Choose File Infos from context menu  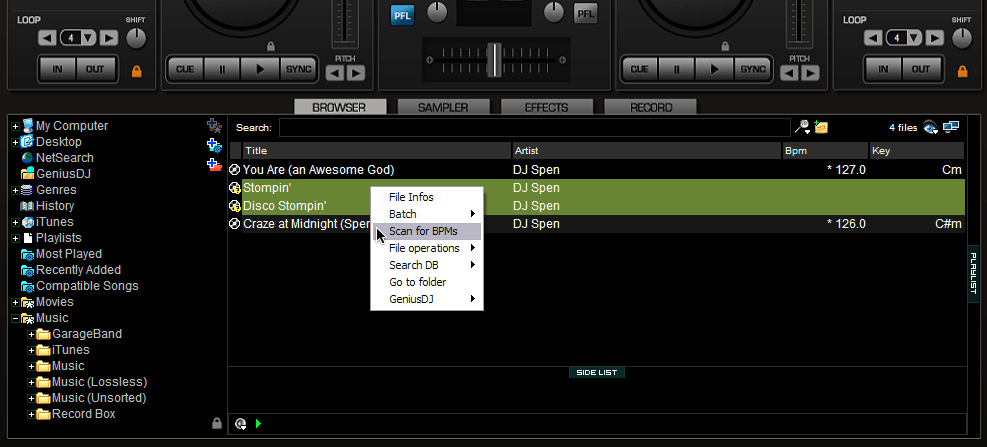click(x=427, y=197)
